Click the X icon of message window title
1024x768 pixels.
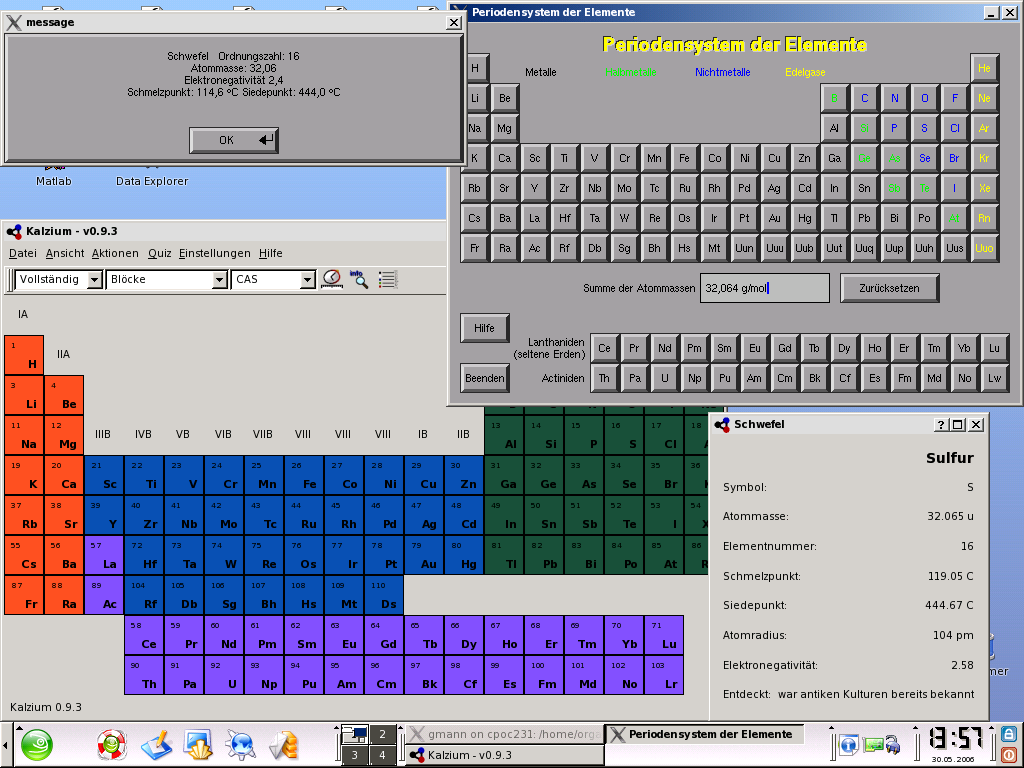click(x=14, y=22)
